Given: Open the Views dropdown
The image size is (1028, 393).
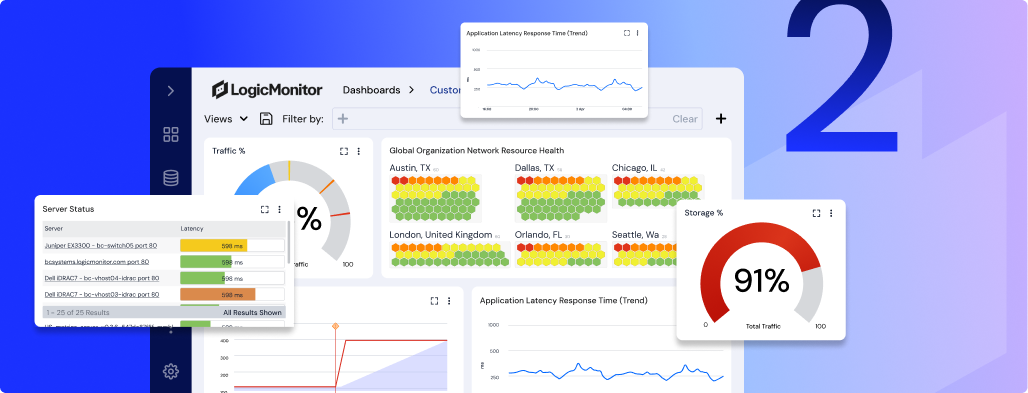Looking at the screenshot, I should coord(226,119).
